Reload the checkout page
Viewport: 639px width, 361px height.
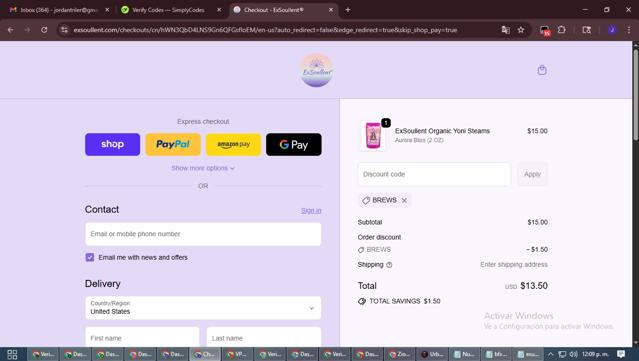(x=44, y=30)
